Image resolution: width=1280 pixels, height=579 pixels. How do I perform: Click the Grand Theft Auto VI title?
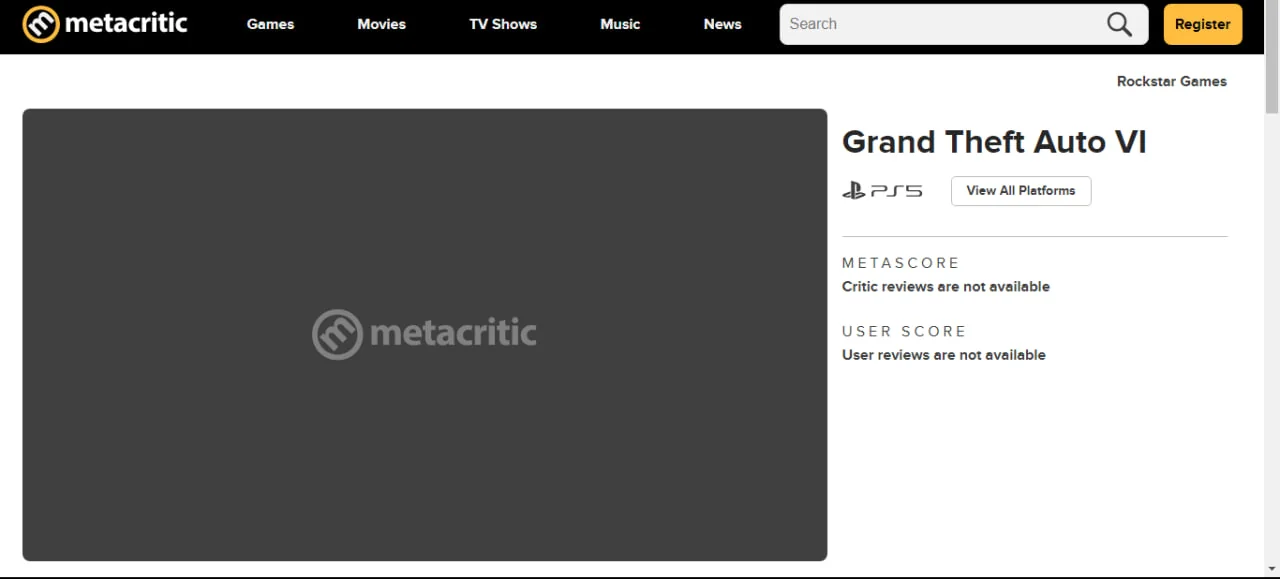tap(994, 142)
